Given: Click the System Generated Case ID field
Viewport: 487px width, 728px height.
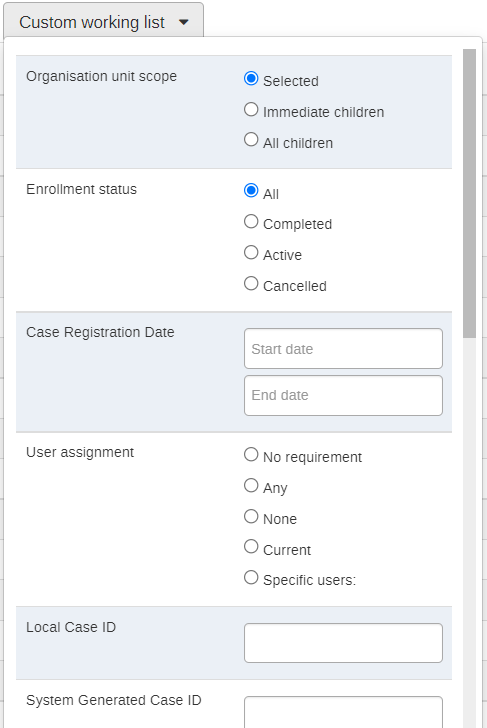Looking at the screenshot, I should coord(343,712).
